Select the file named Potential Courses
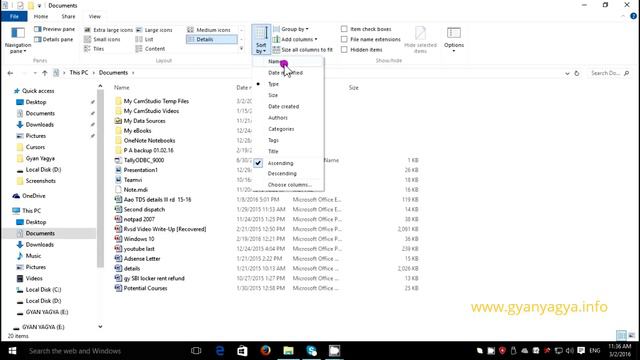This screenshot has height=360, width=640. tap(145, 288)
